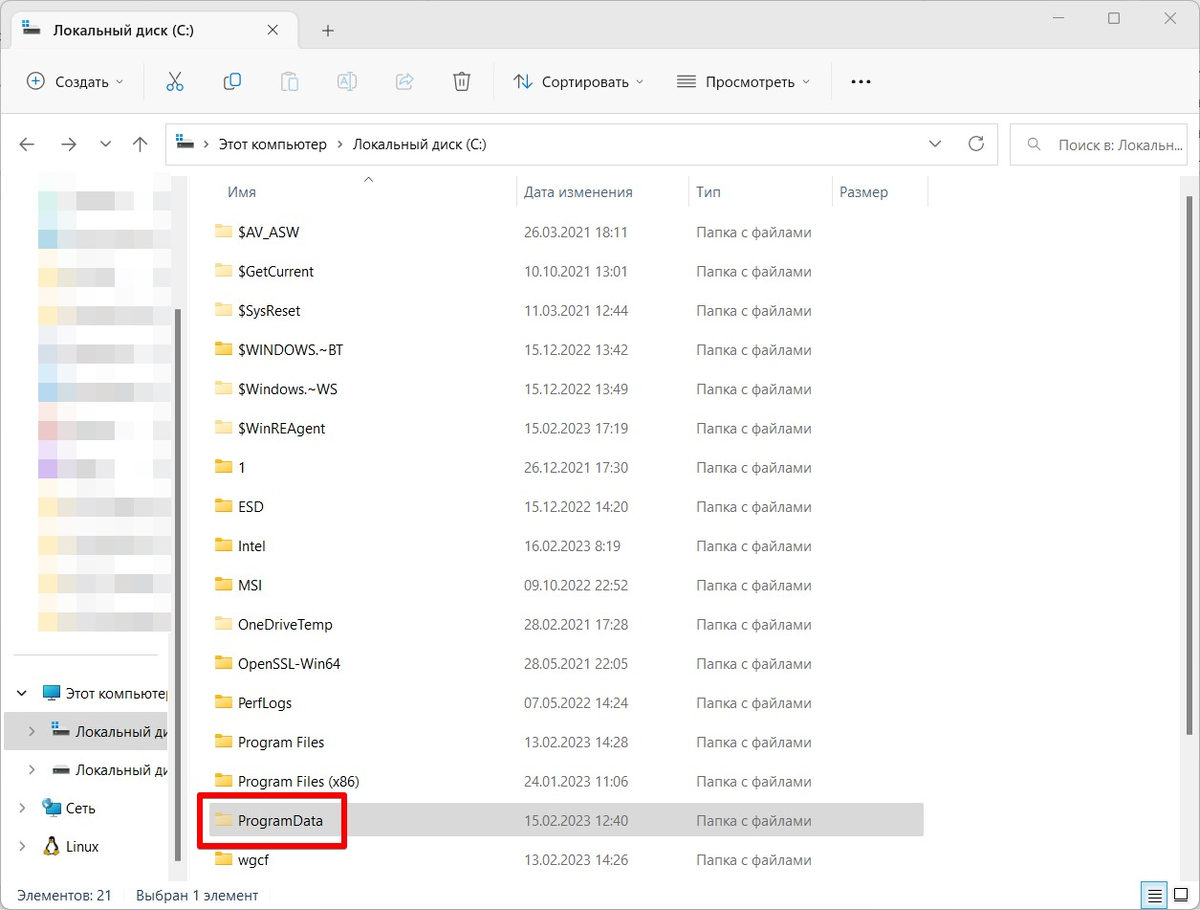Go back with the left arrow

(x=27, y=144)
